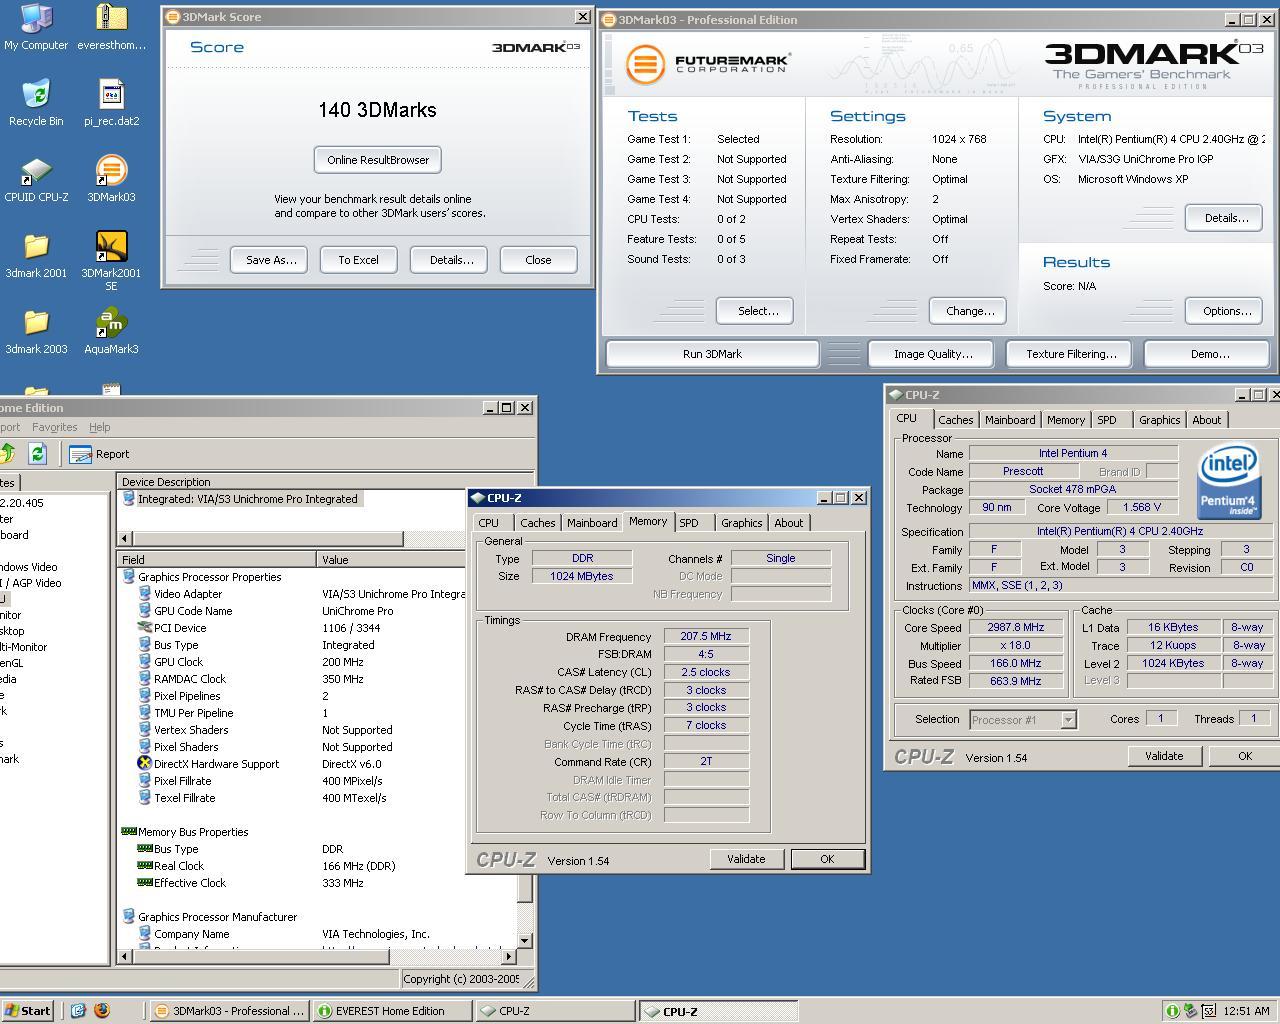Click the Graphics Processor Manufacturer group icon
Image resolution: width=1280 pixels, height=1024 pixels.
click(128, 917)
